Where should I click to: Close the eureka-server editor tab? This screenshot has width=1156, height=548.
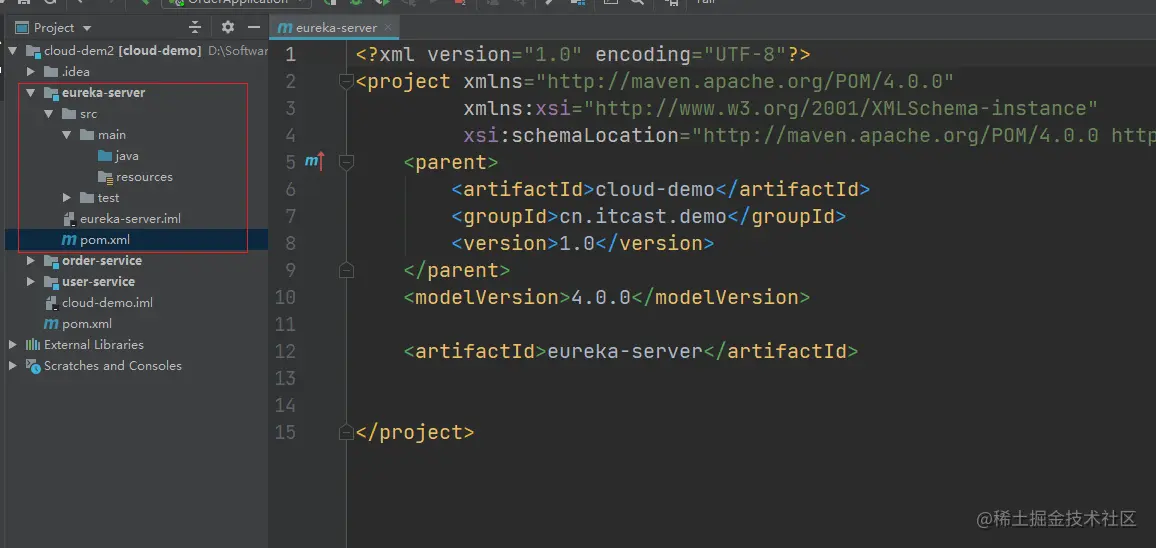pyautogui.click(x=389, y=28)
